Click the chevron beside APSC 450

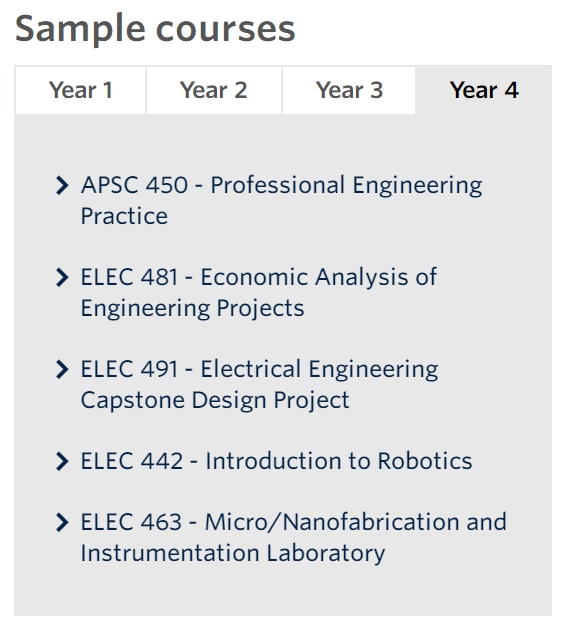point(62,185)
